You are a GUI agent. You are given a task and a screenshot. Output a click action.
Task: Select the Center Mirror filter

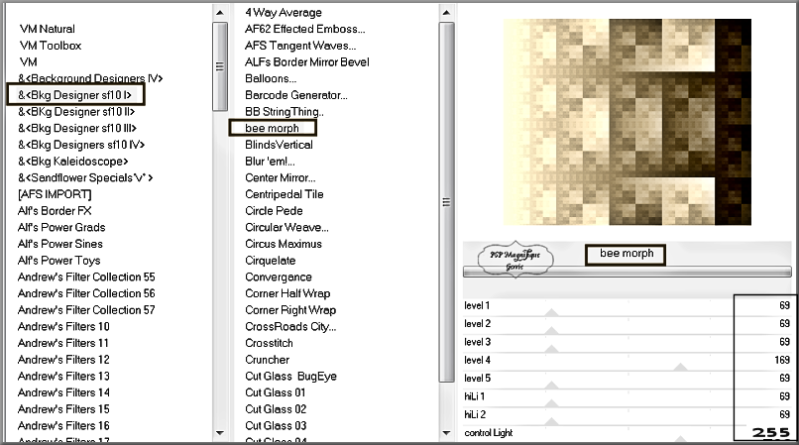(280, 178)
